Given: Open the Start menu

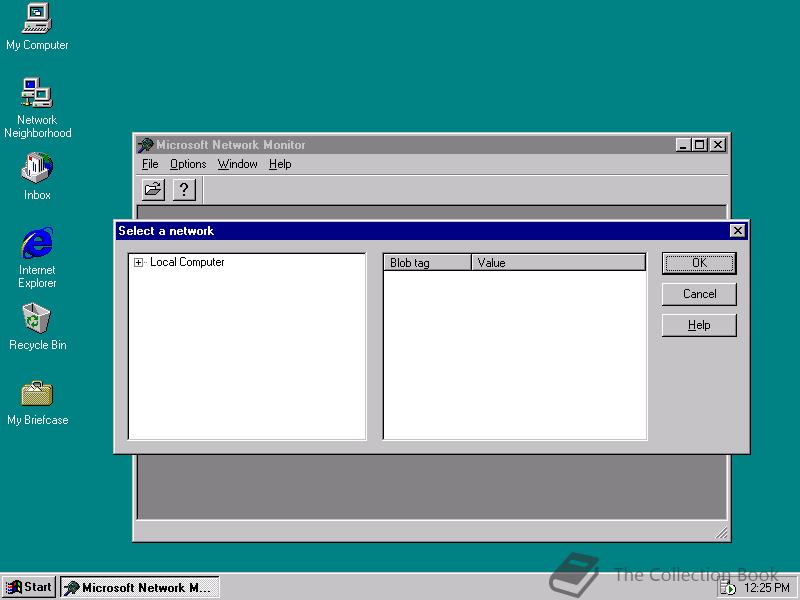Looking at the screenshot, I should [29, 587].
